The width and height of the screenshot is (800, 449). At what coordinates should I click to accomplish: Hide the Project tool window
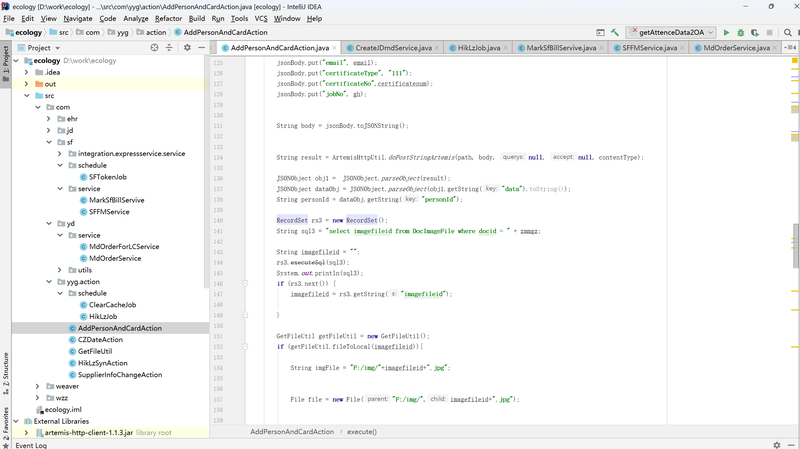click(201, 47)
